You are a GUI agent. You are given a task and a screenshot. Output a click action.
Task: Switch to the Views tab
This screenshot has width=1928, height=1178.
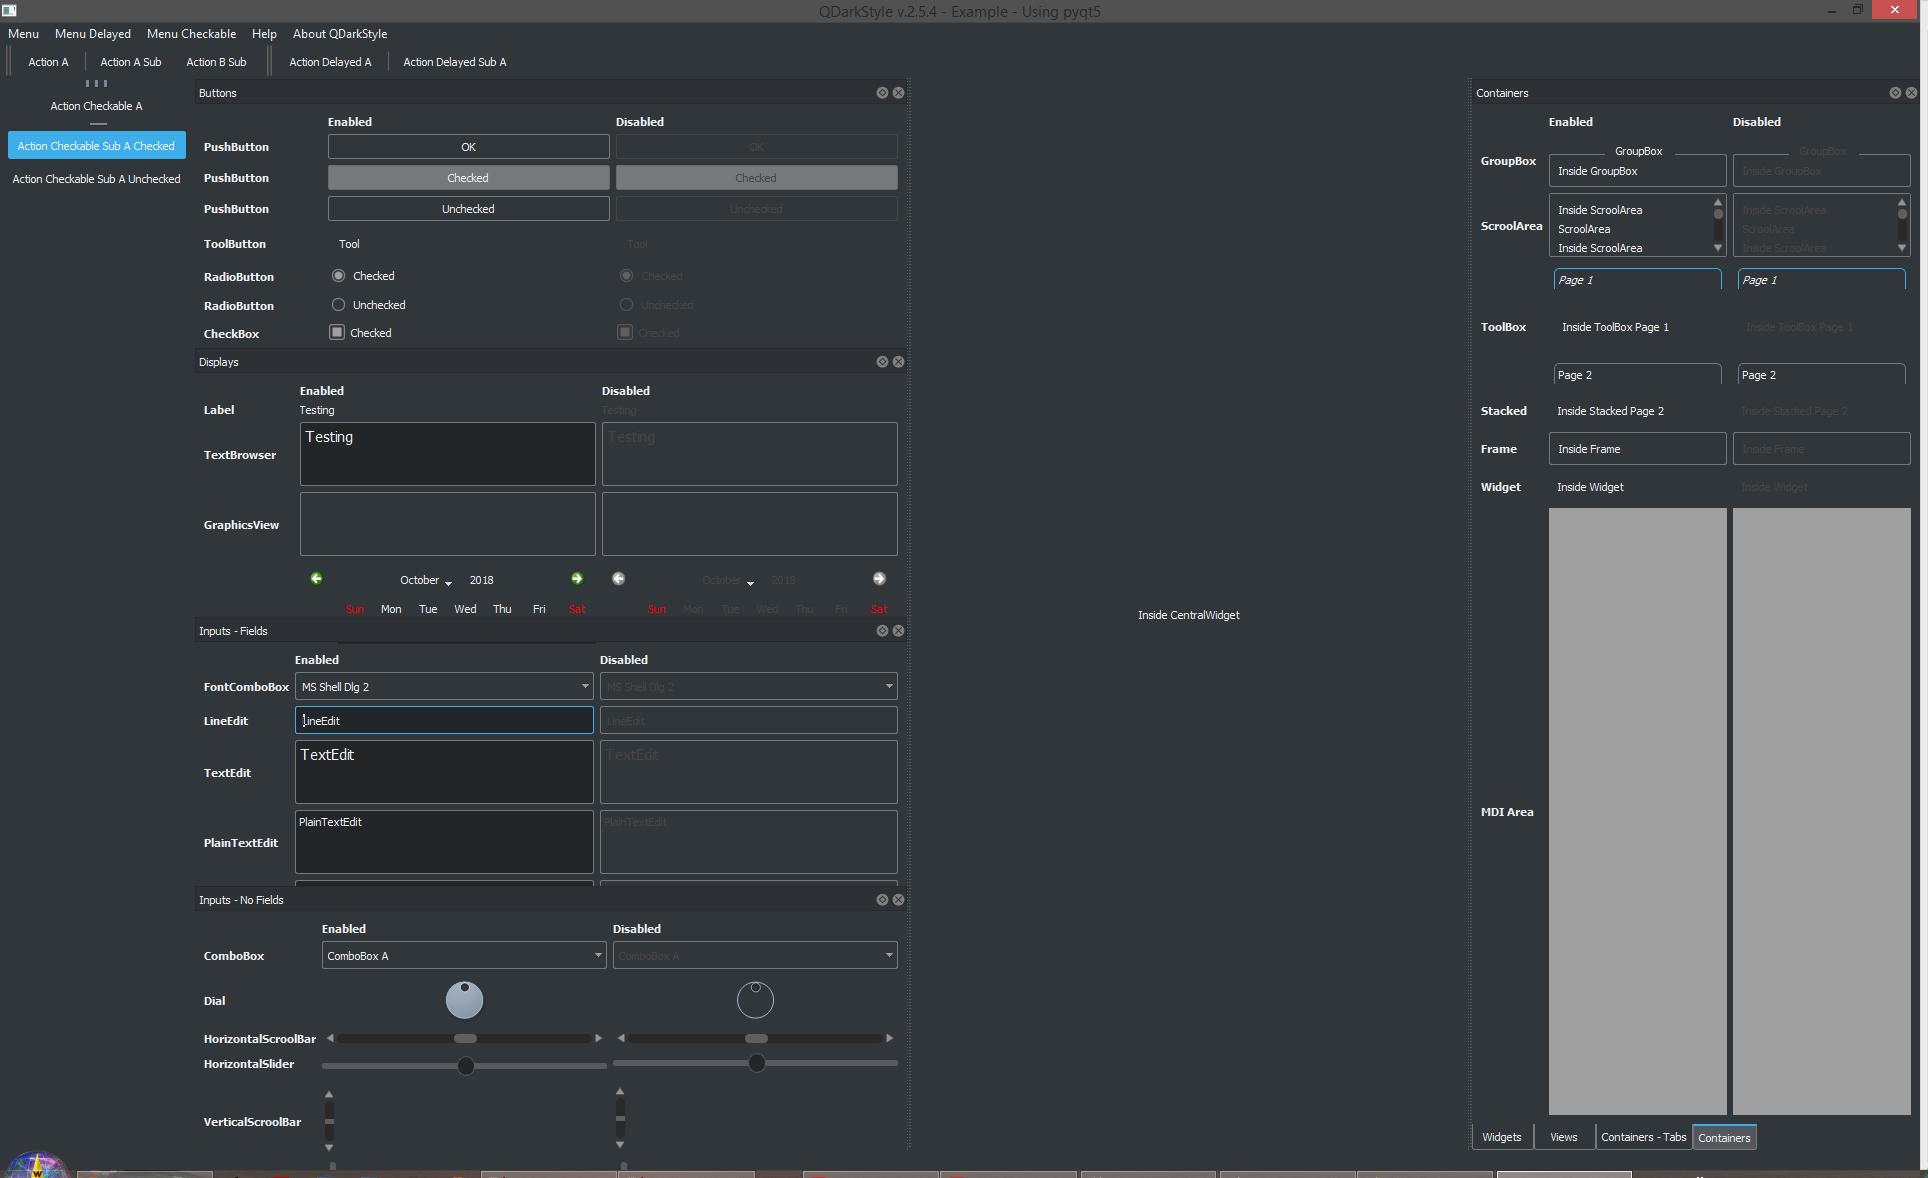pos(1563,1137)
